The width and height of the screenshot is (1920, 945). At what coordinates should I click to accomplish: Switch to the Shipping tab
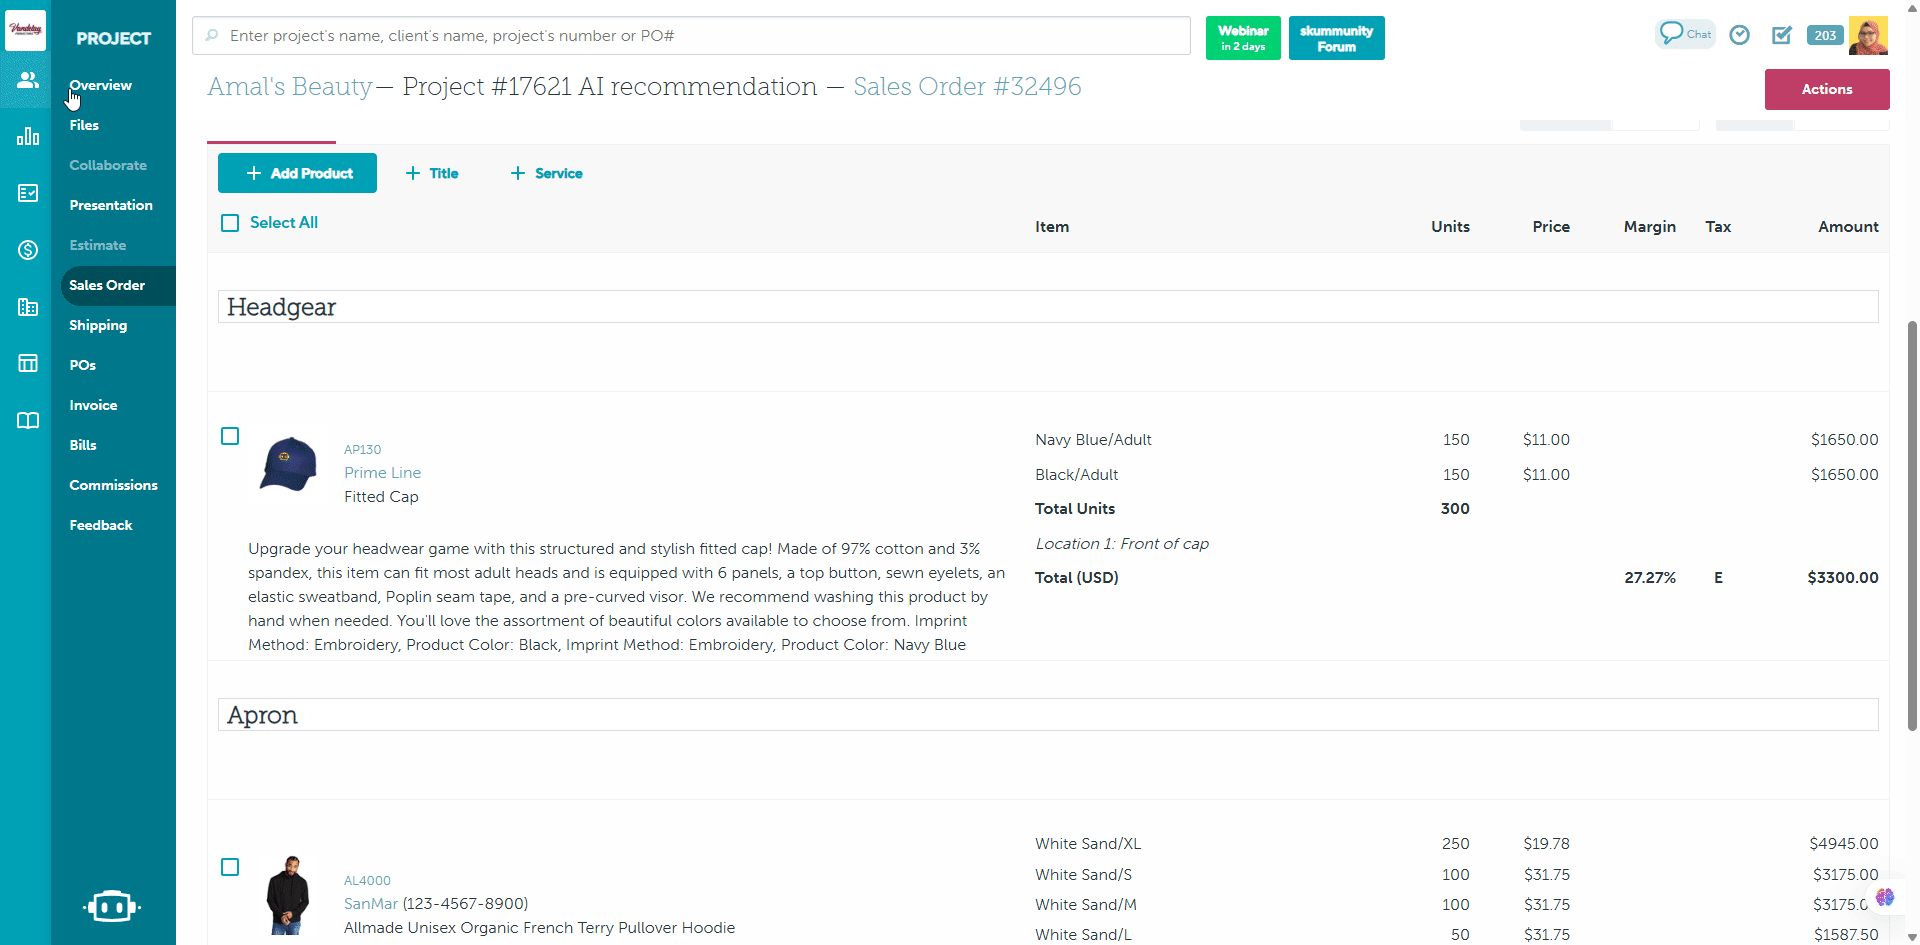(x=98, y=325)
